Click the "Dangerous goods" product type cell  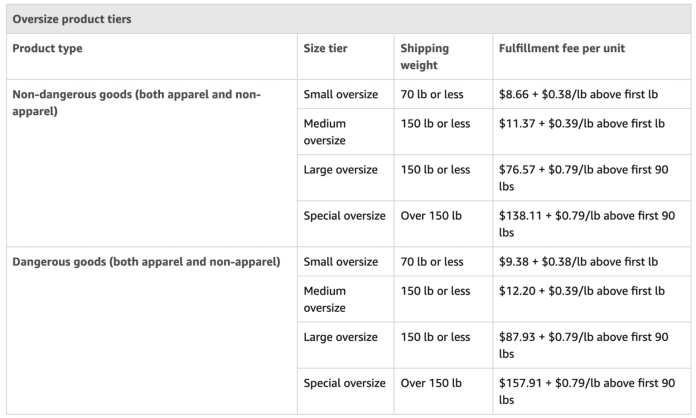(x=146, y=262)
